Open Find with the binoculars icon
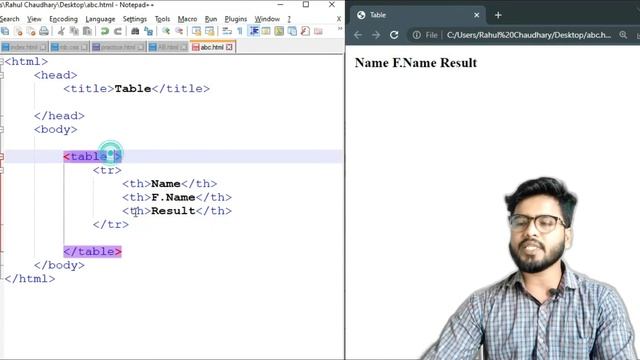640x360 pixels. [135, 31]
